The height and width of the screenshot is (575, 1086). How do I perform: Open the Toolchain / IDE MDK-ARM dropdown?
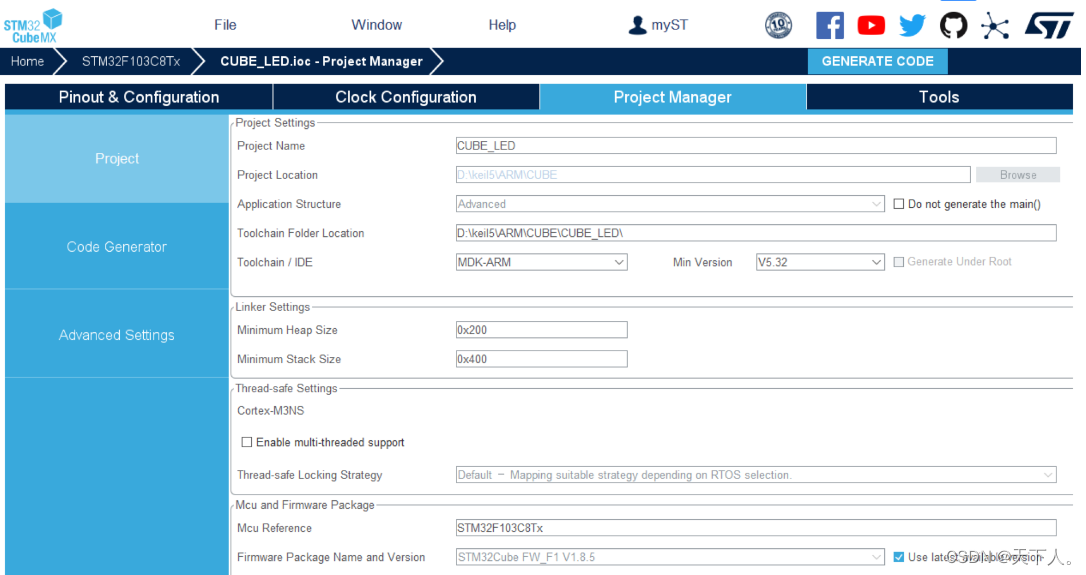click(x=542, y=262)
